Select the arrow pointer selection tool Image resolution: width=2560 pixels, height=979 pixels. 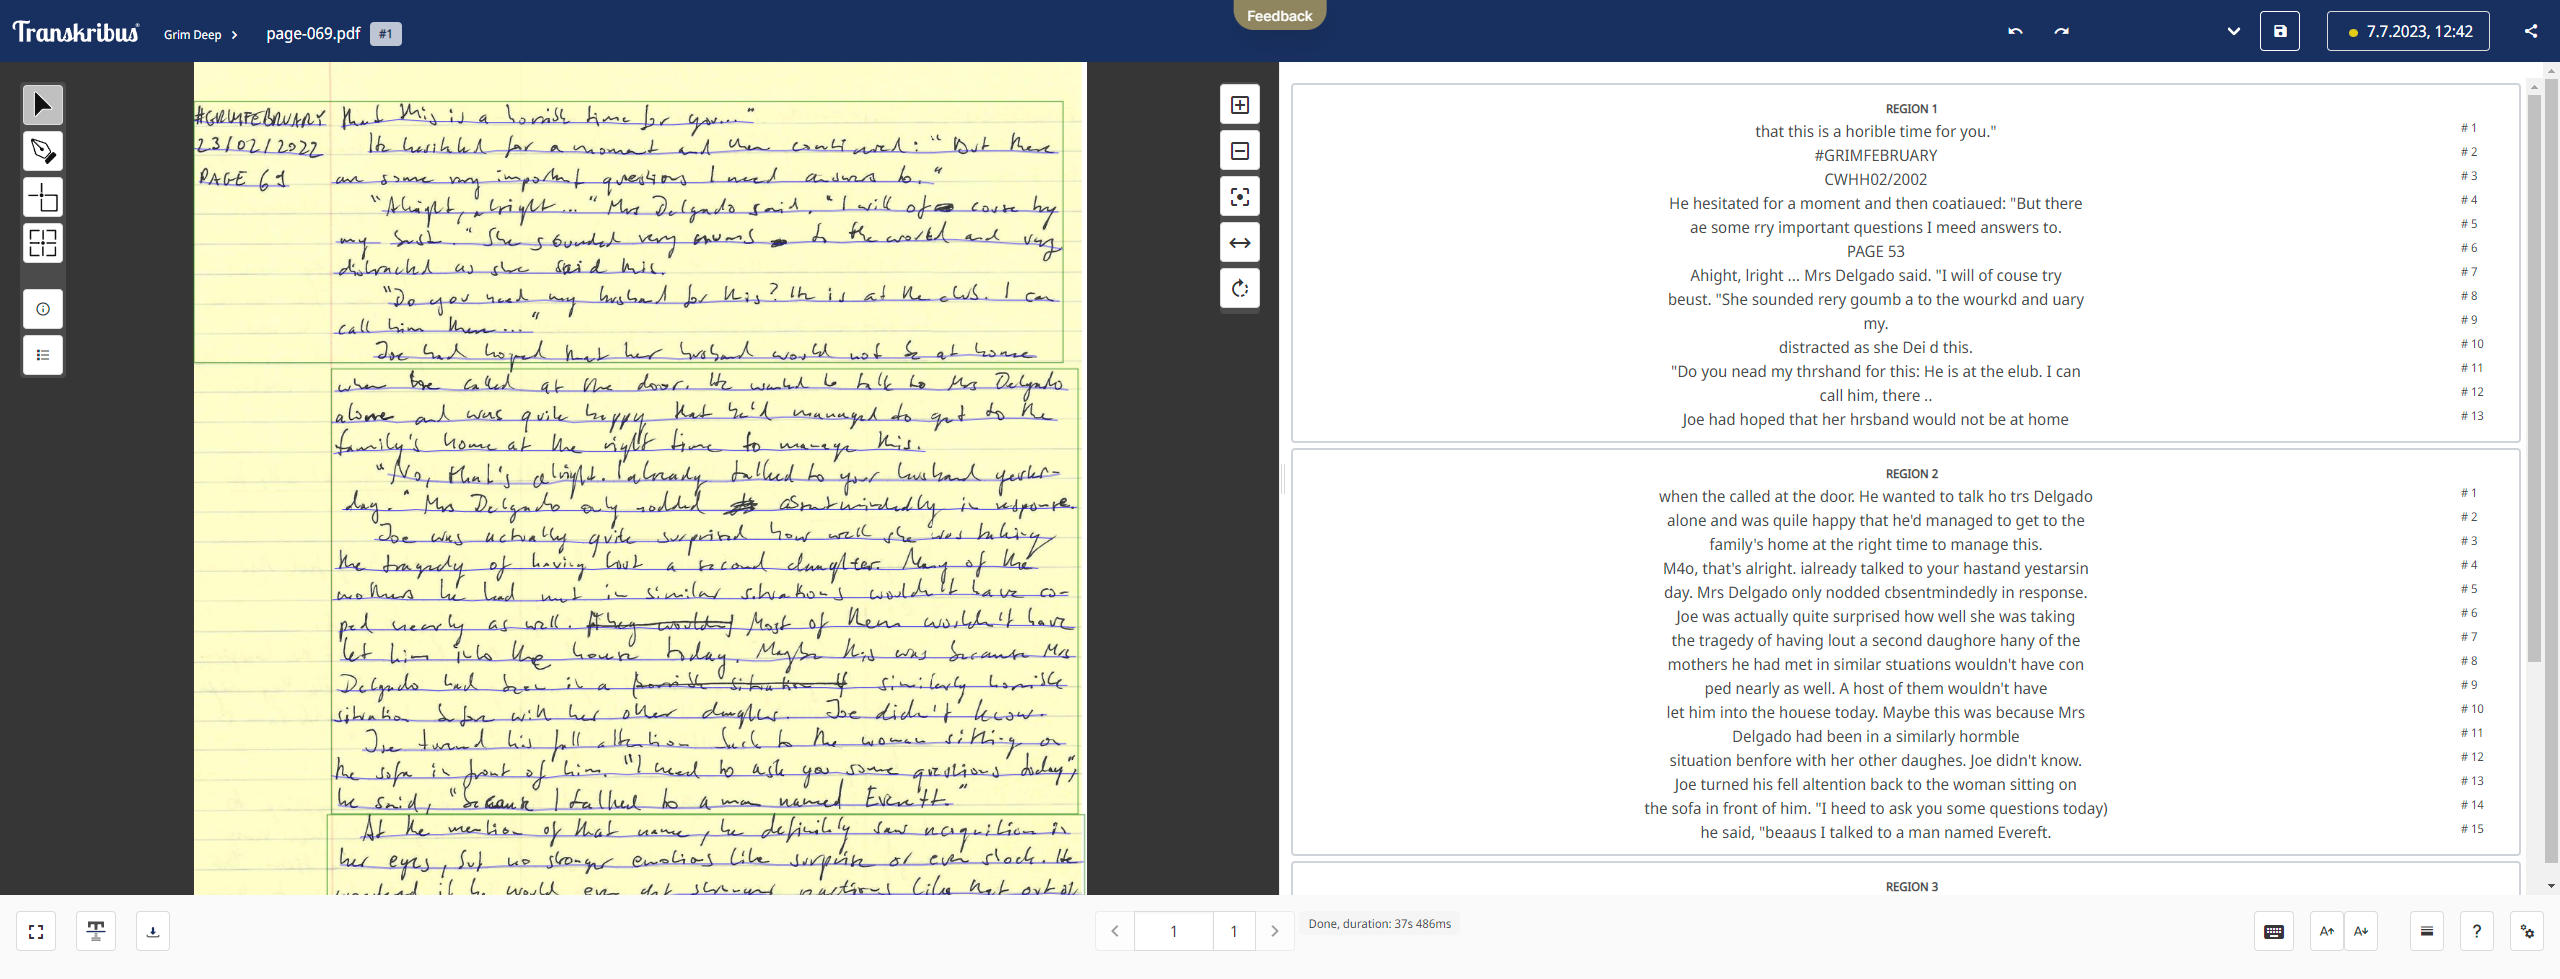click(x=43, y=105)
